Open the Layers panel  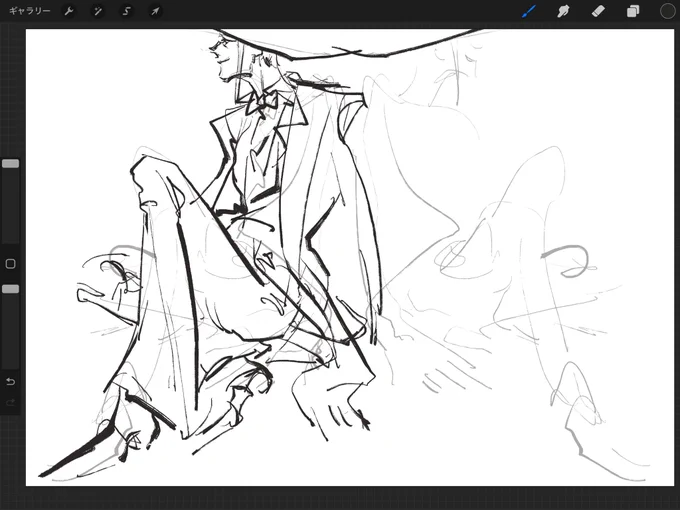point(633,11)
